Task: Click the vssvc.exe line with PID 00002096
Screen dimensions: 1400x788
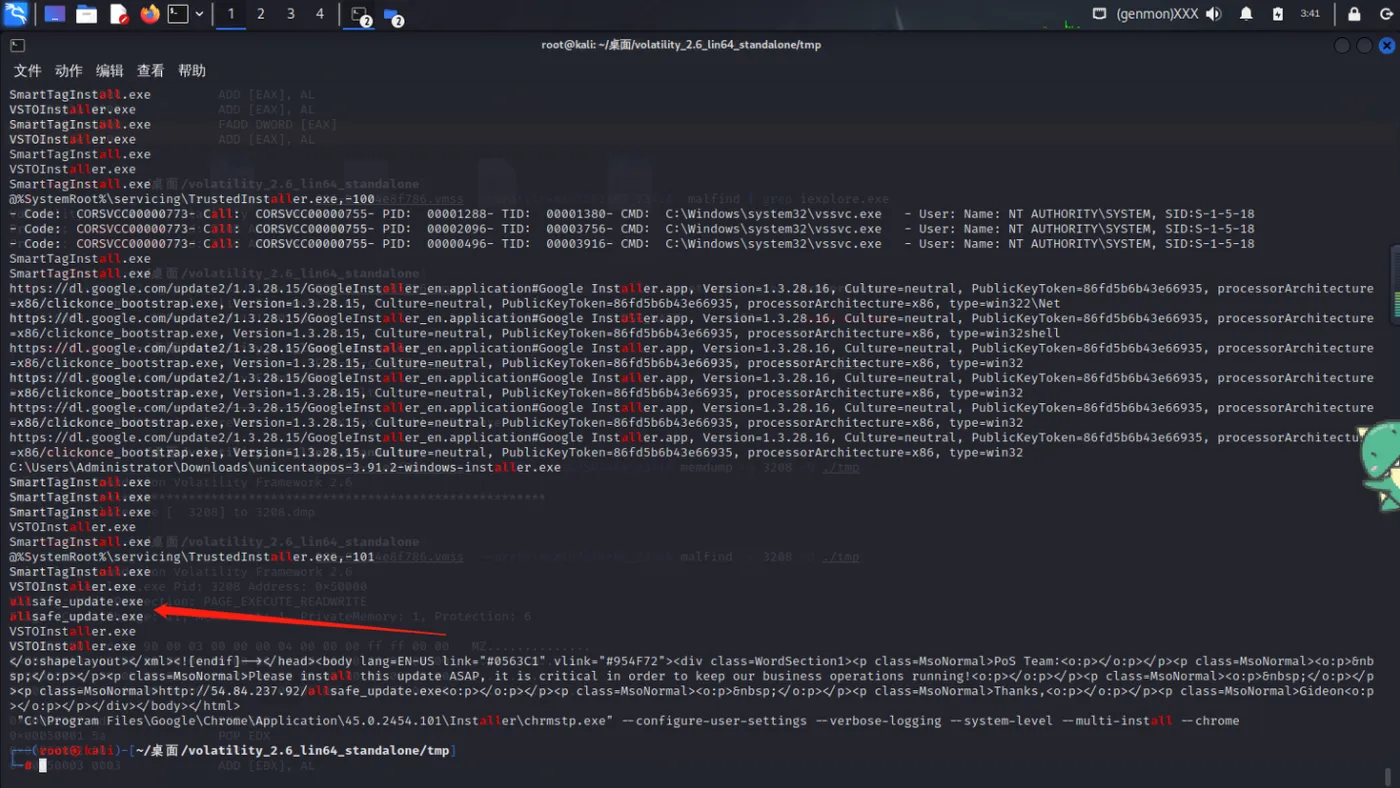Action: pyautogui.click(x=632, y=229)
